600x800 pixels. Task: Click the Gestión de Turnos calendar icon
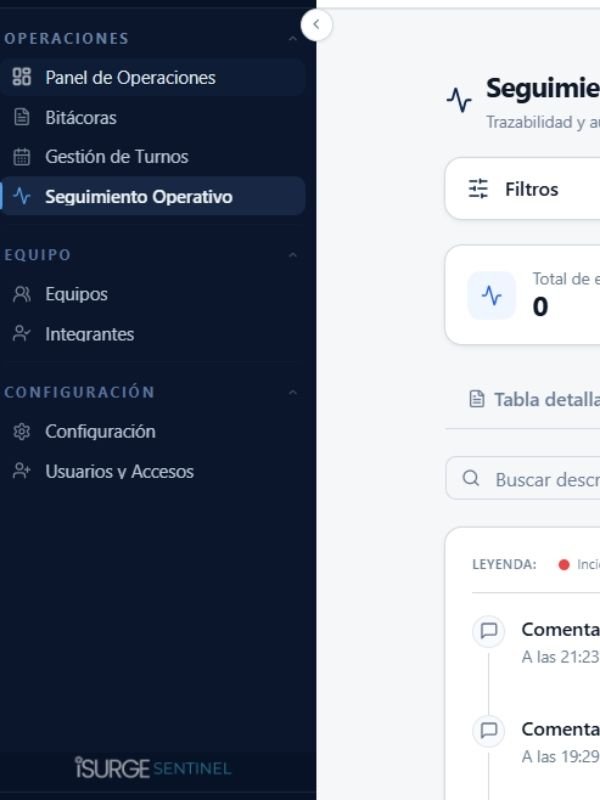22,157
